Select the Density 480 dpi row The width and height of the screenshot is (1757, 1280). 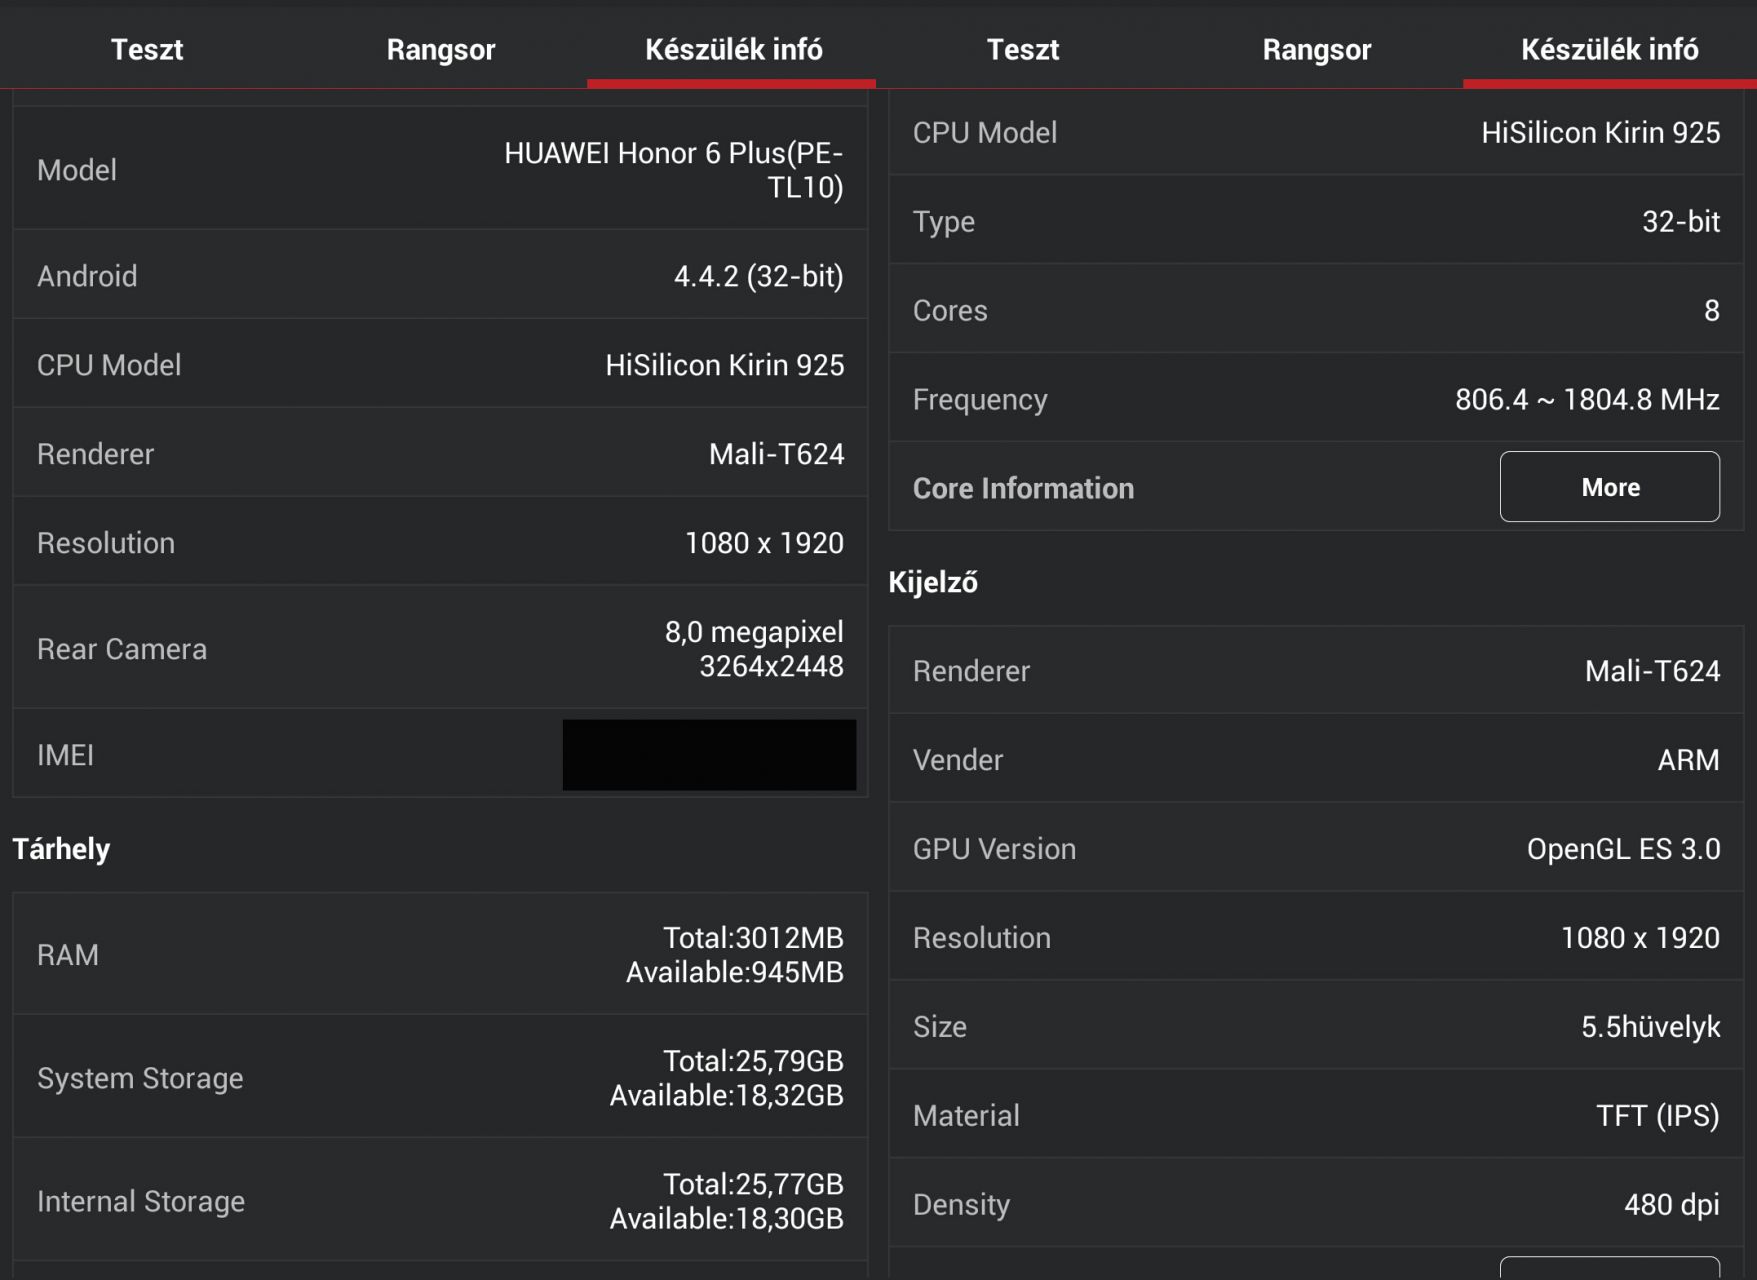click(x=1315, y=1204)
